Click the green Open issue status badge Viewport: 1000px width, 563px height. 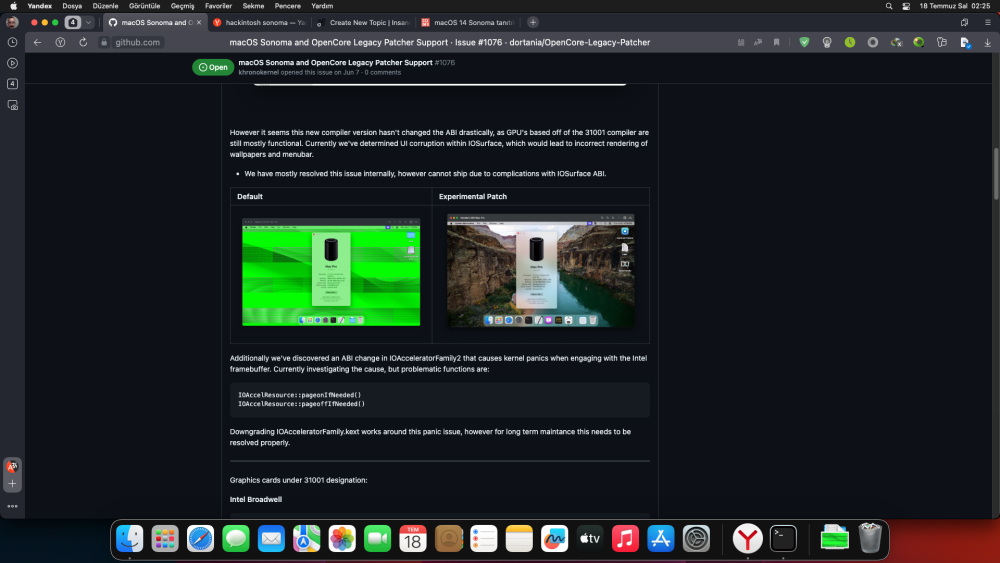[213, 67]
